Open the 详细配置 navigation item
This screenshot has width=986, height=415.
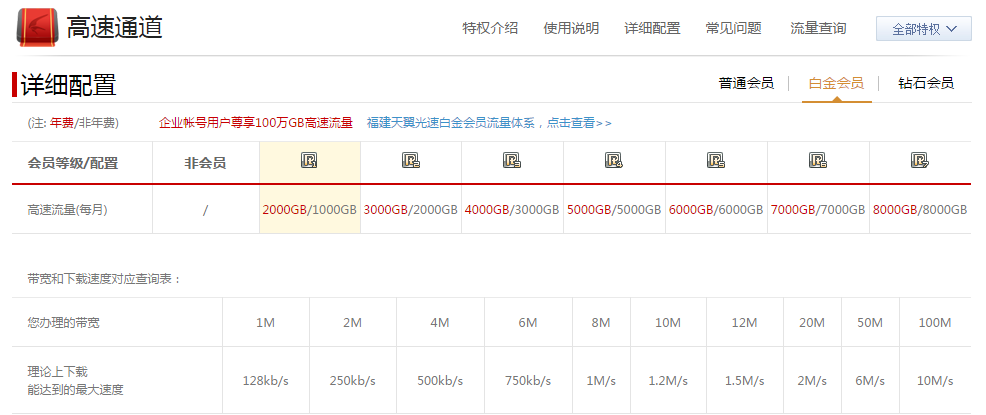652,28
